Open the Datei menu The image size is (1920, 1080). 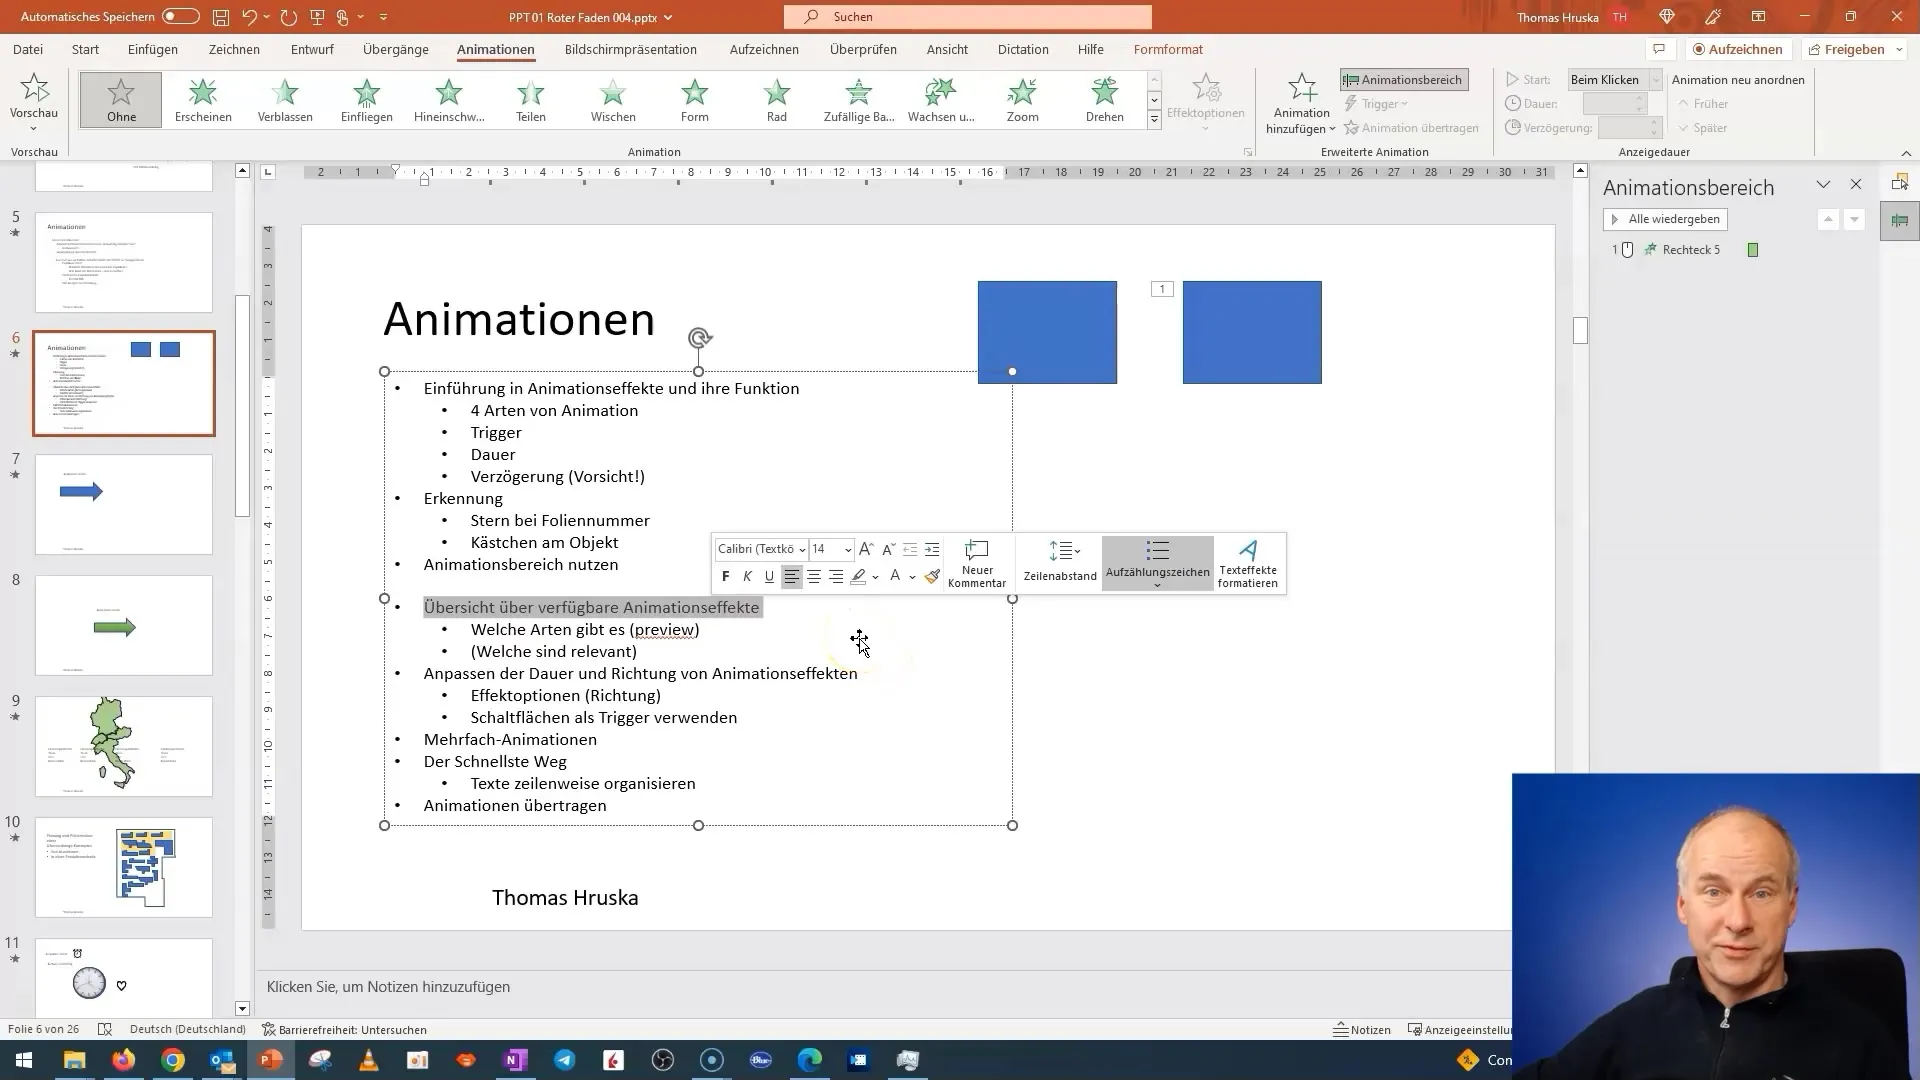28,49
